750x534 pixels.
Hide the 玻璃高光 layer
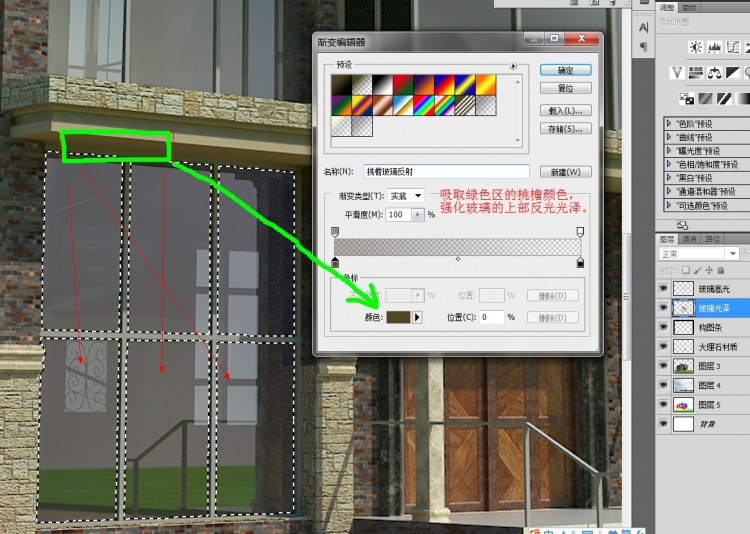[x=663, y=289]
